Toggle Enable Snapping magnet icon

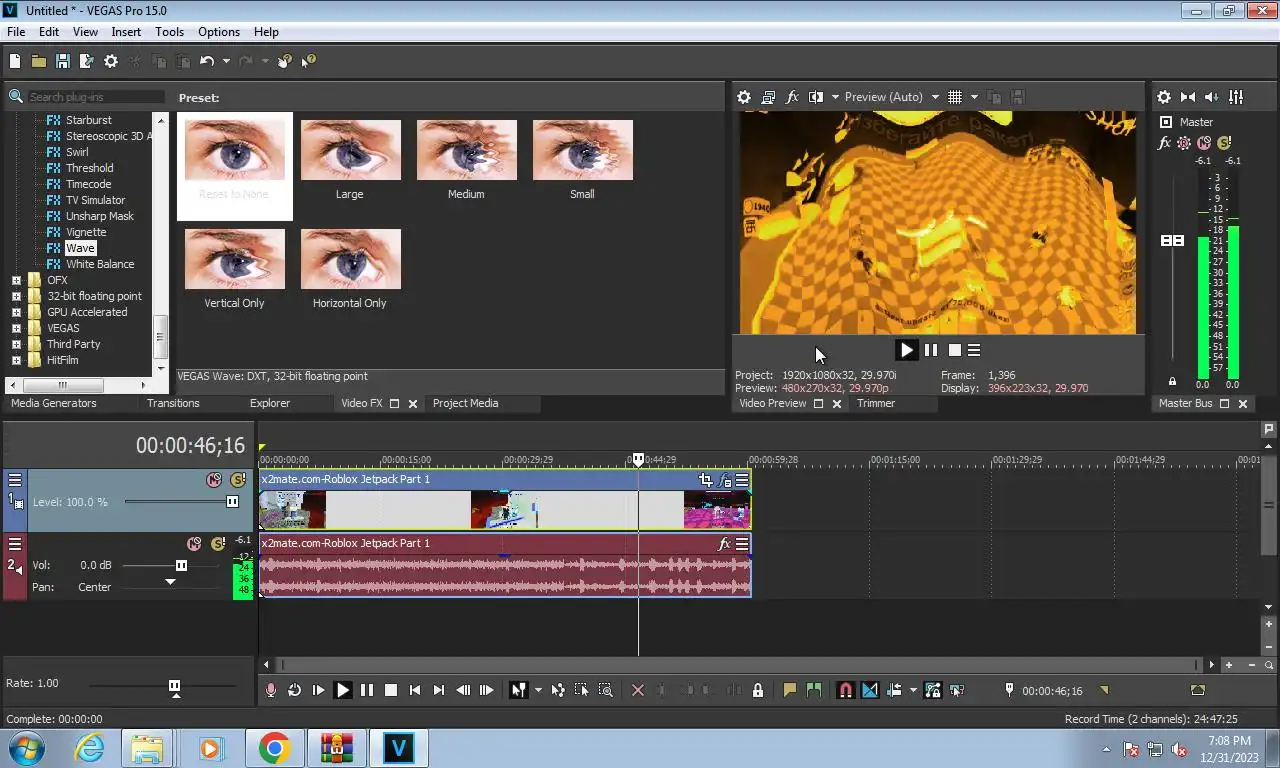(845, 690)
